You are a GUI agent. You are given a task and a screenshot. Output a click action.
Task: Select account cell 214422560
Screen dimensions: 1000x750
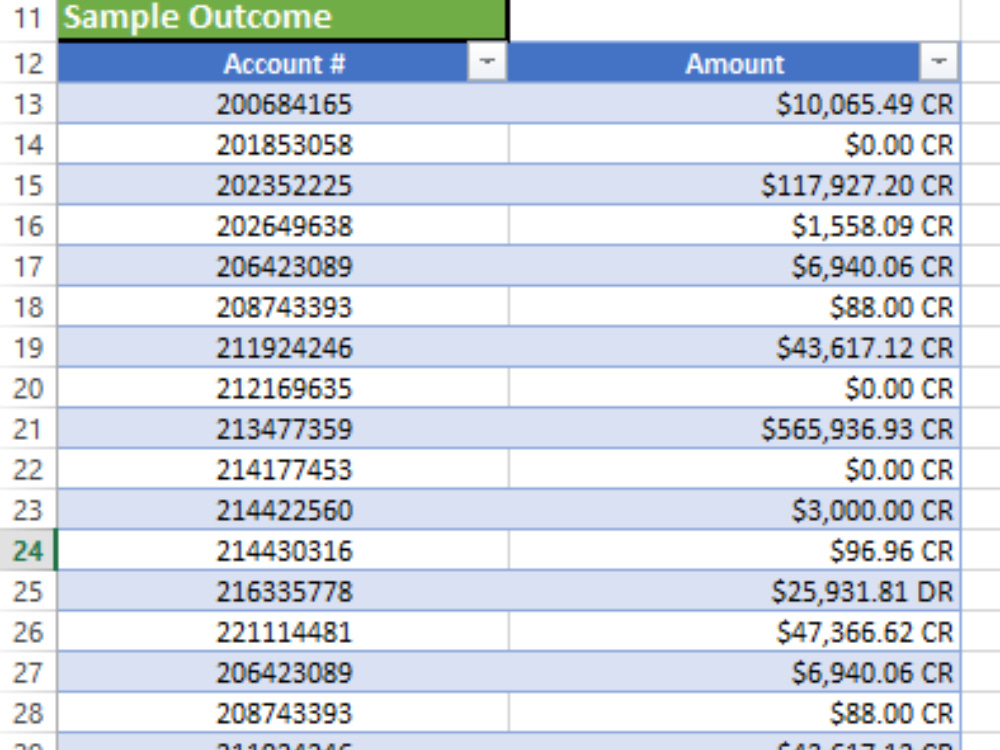click(283, 510)
